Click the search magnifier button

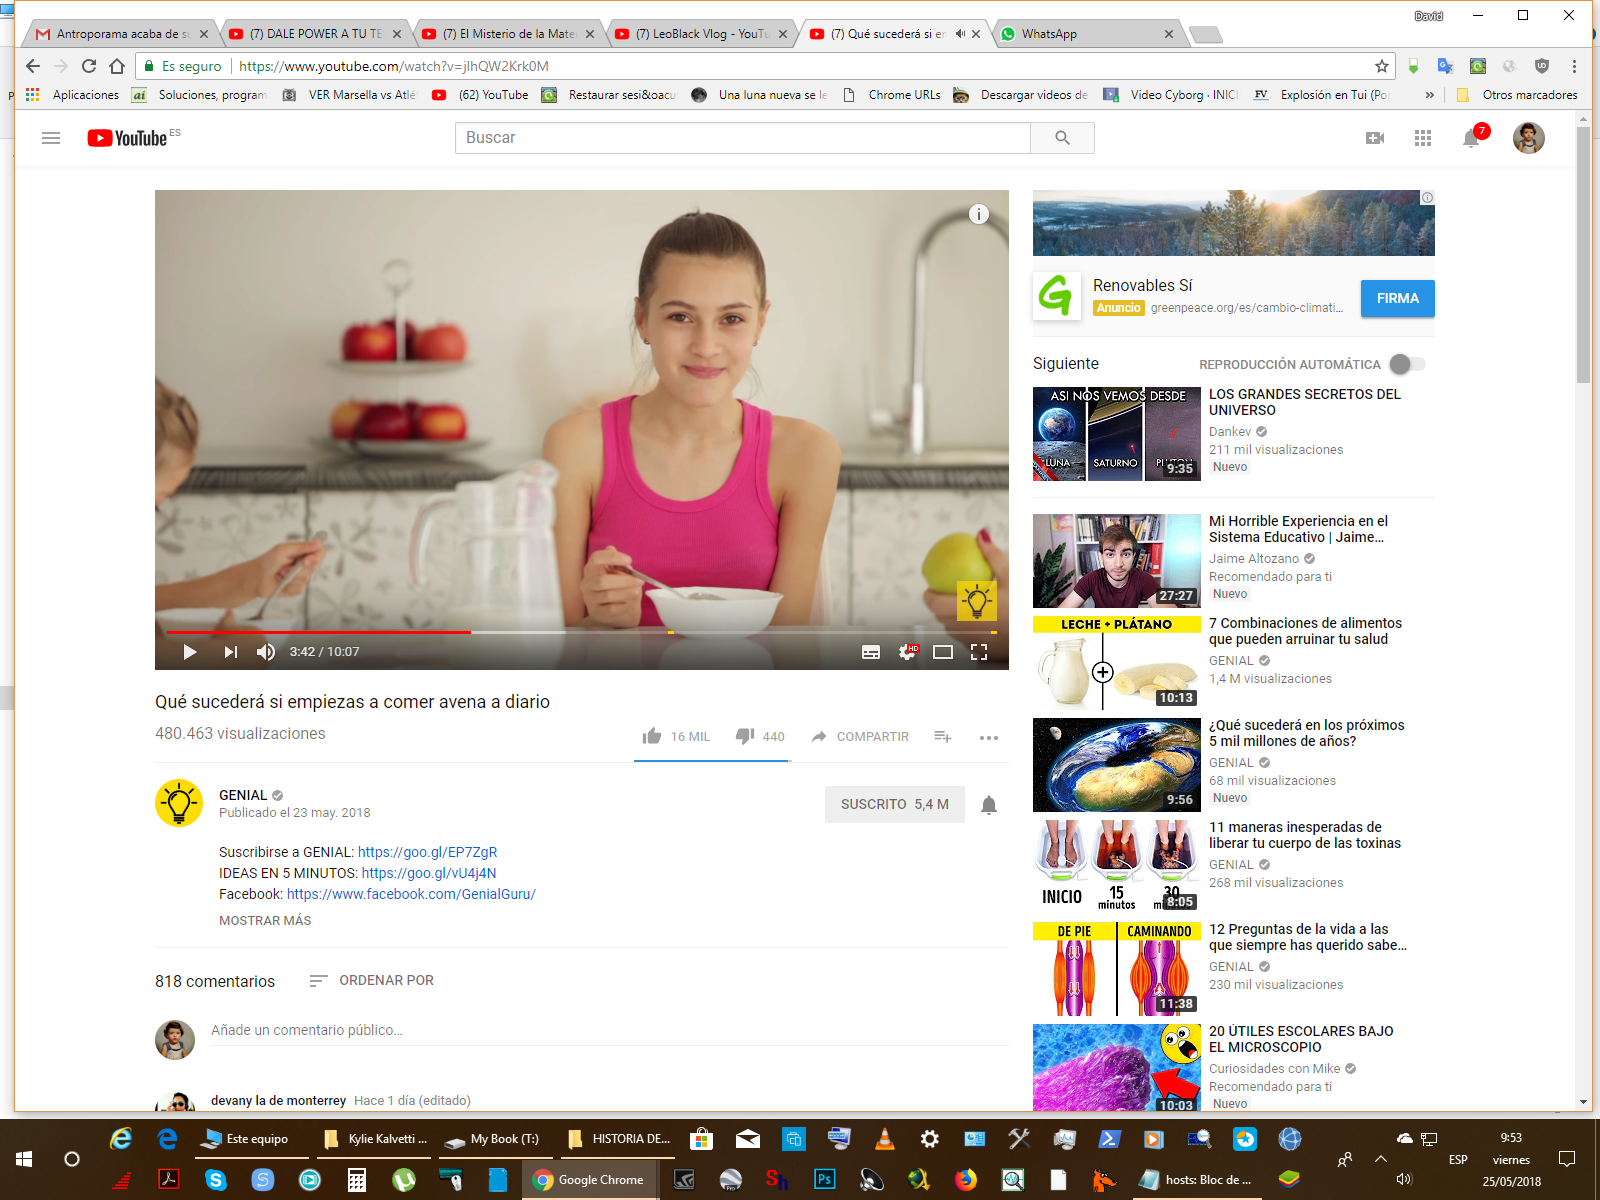pyautogui.click(x=1062, y=138)
